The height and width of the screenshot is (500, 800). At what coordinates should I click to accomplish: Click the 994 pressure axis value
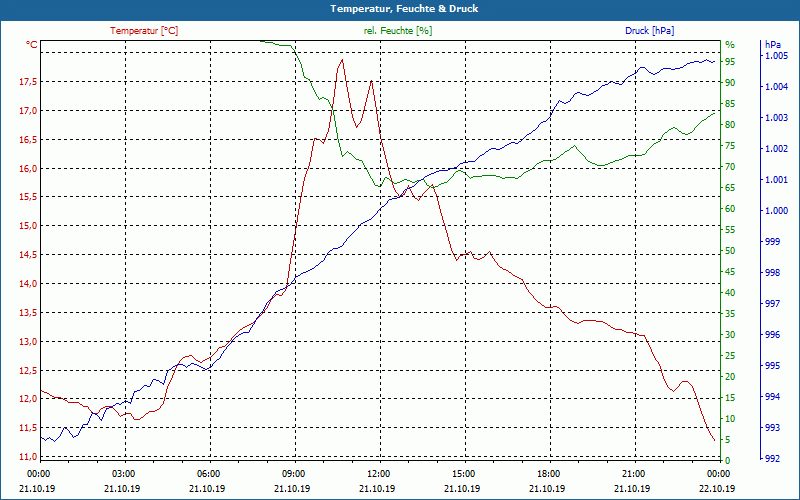(x=772, y=397)
